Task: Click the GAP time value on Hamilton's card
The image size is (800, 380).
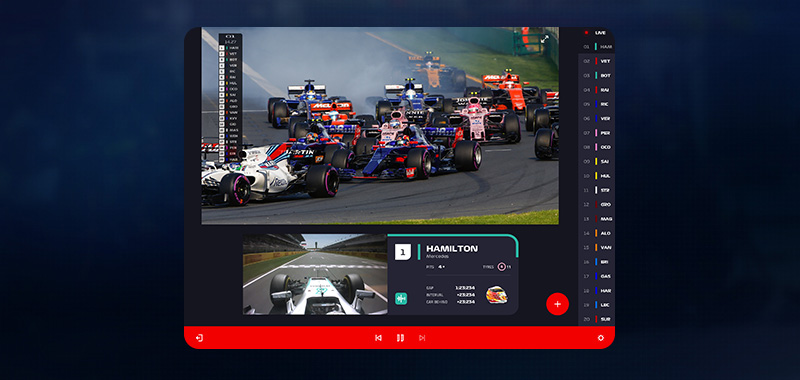Action: coord(465,288)
